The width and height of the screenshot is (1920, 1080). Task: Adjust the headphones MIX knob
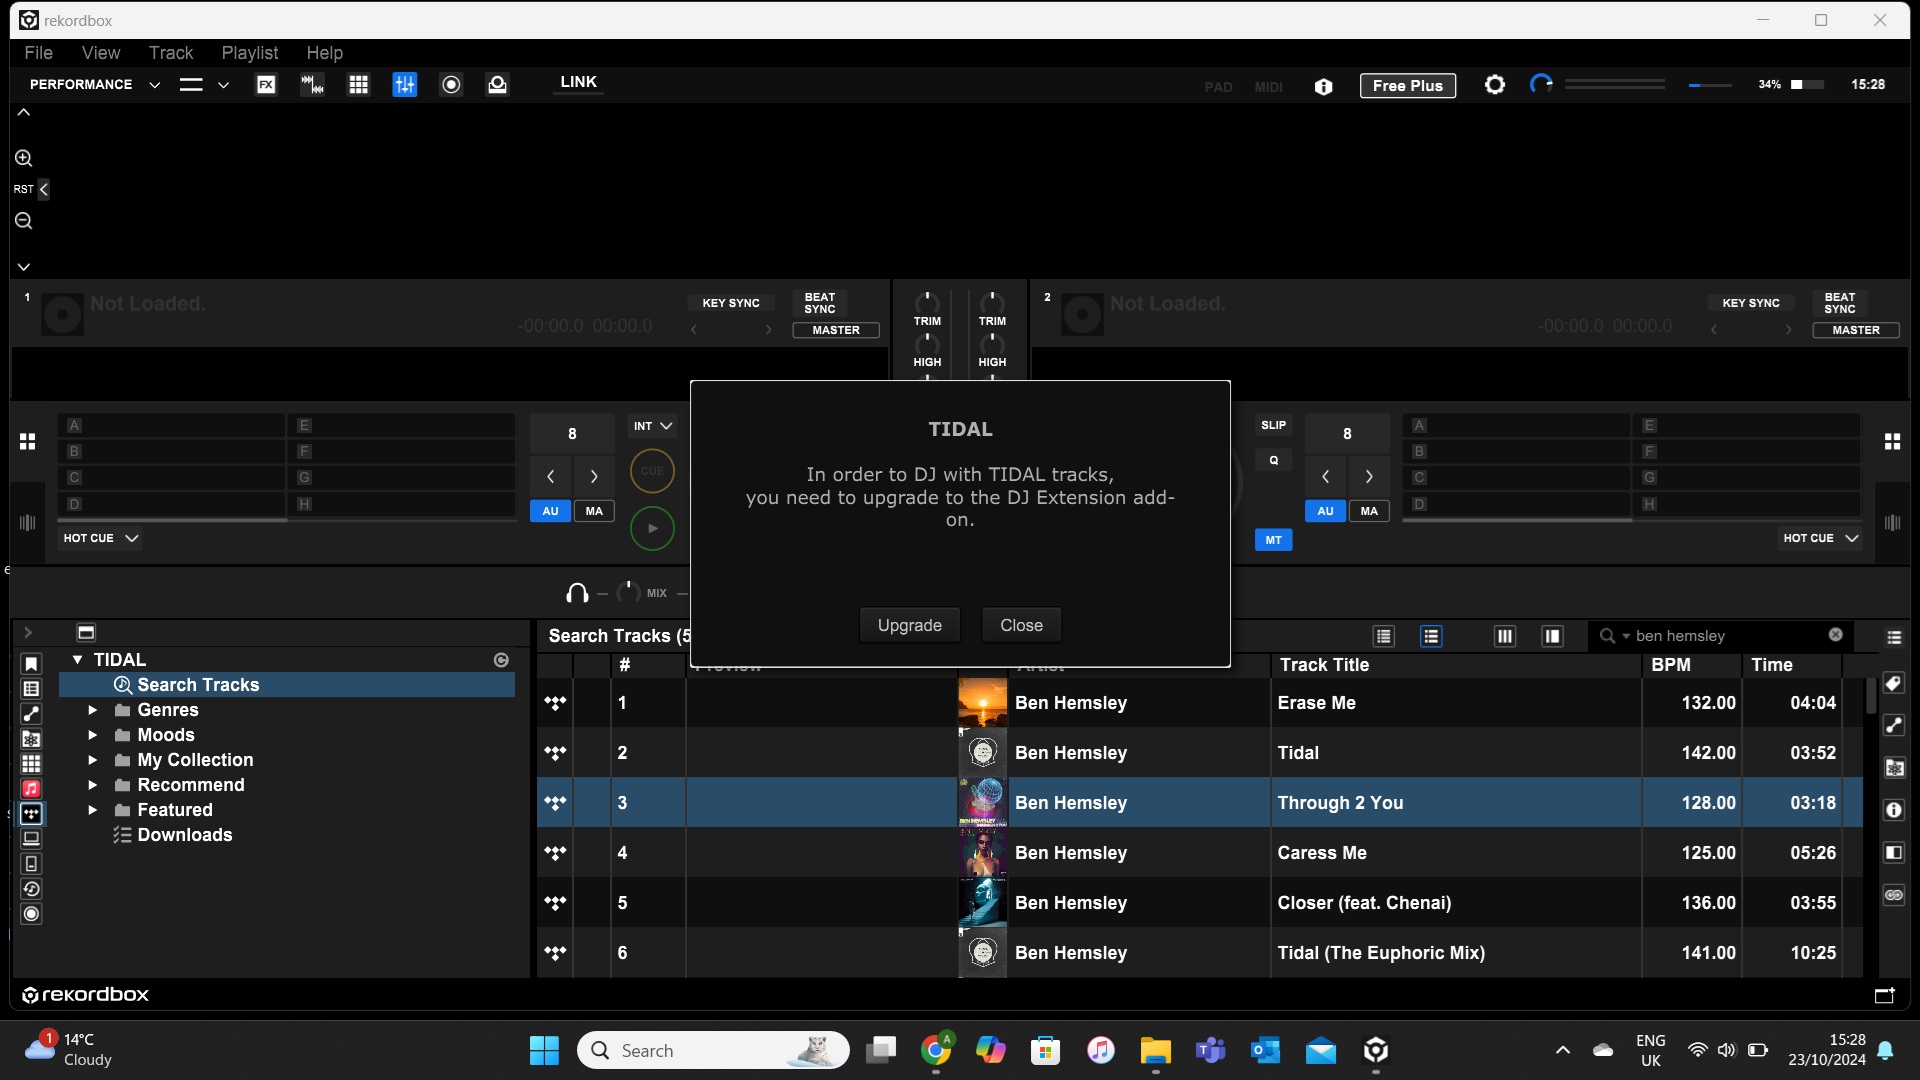(x=628, y=592)
